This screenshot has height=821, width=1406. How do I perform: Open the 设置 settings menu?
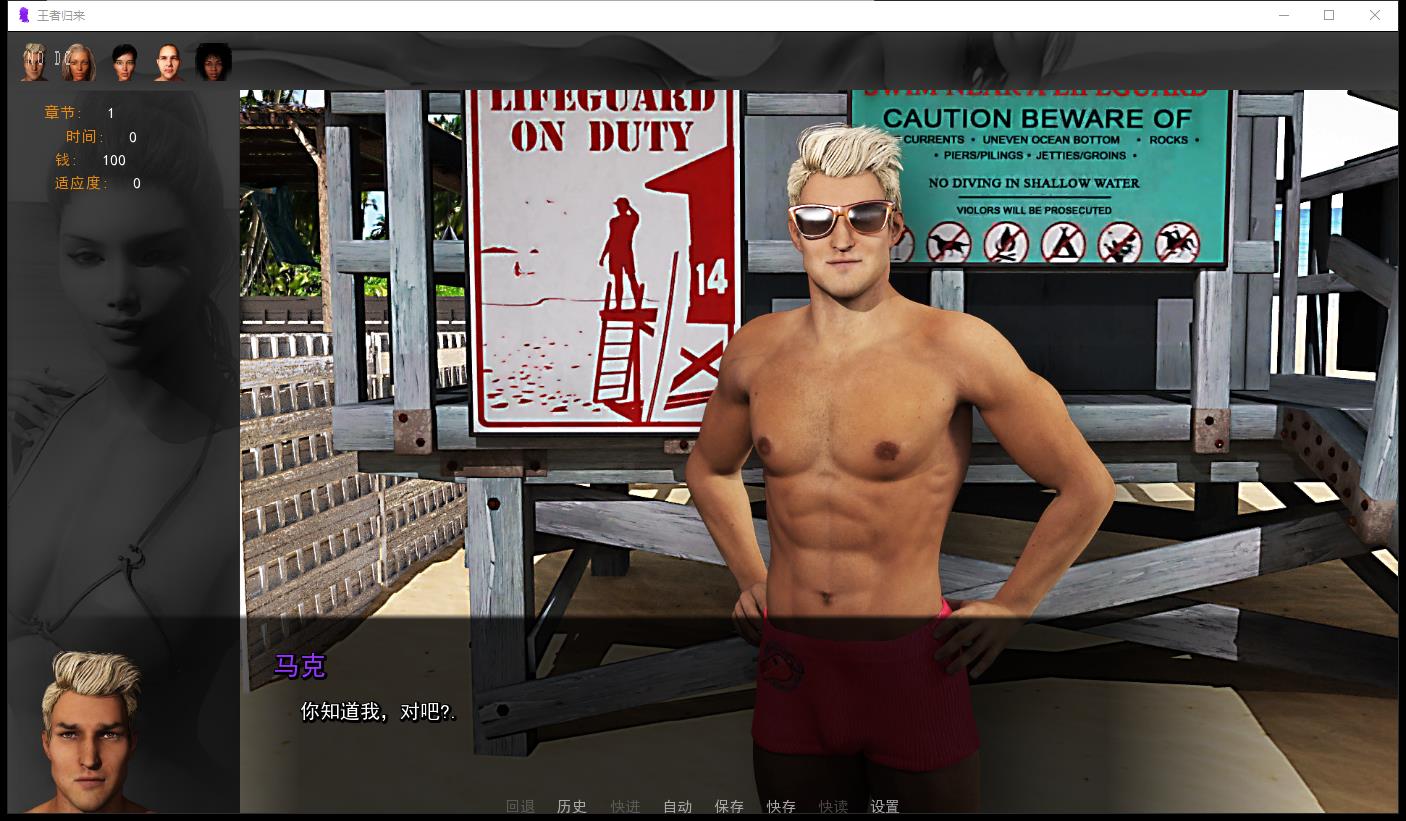tap(885, 806)
